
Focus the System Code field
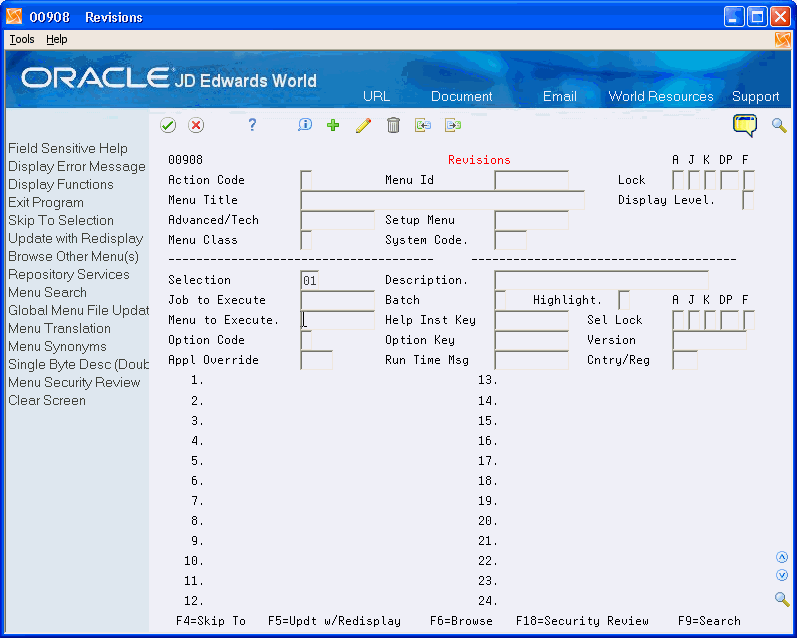click(510, 240)
